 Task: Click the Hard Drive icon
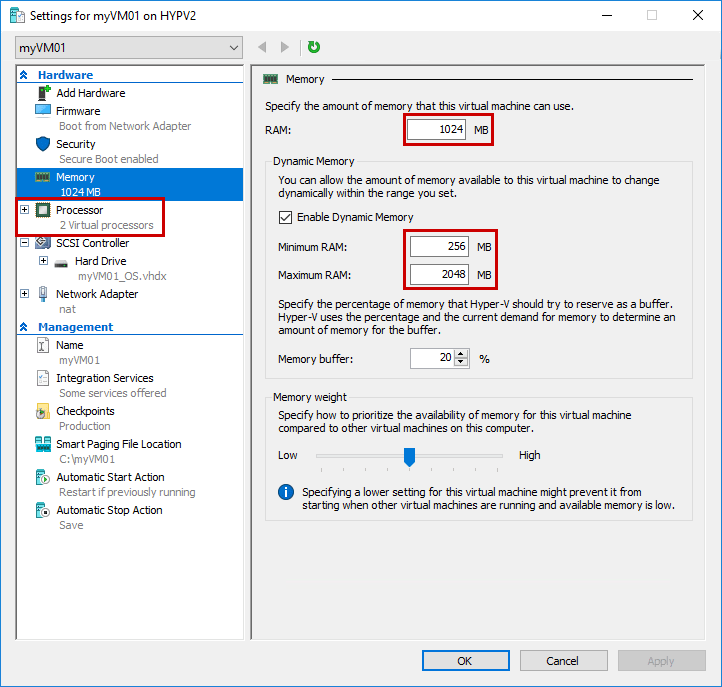[61, 263]
